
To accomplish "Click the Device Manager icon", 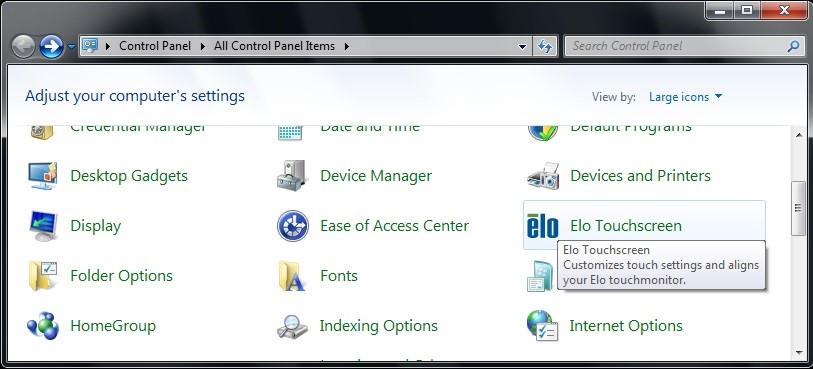I will click(x=292, y=176).
